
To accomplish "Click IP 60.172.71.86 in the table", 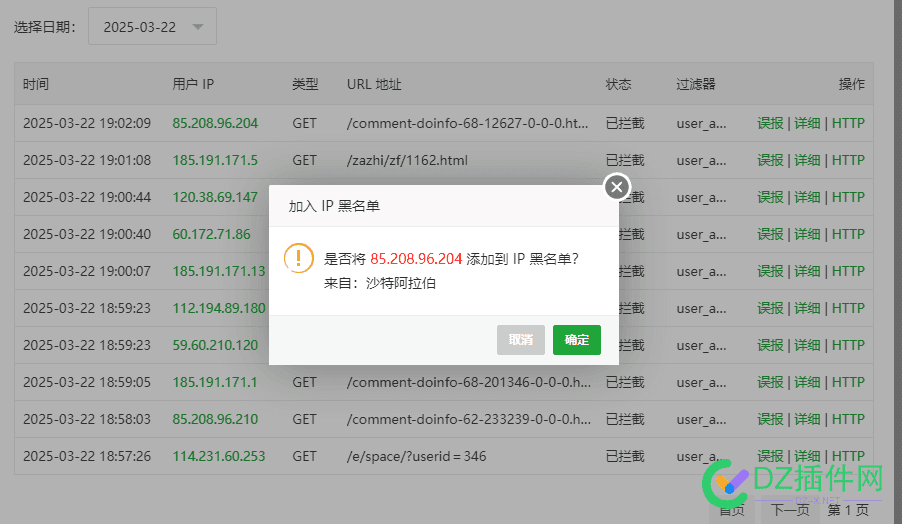I will 211,234.
